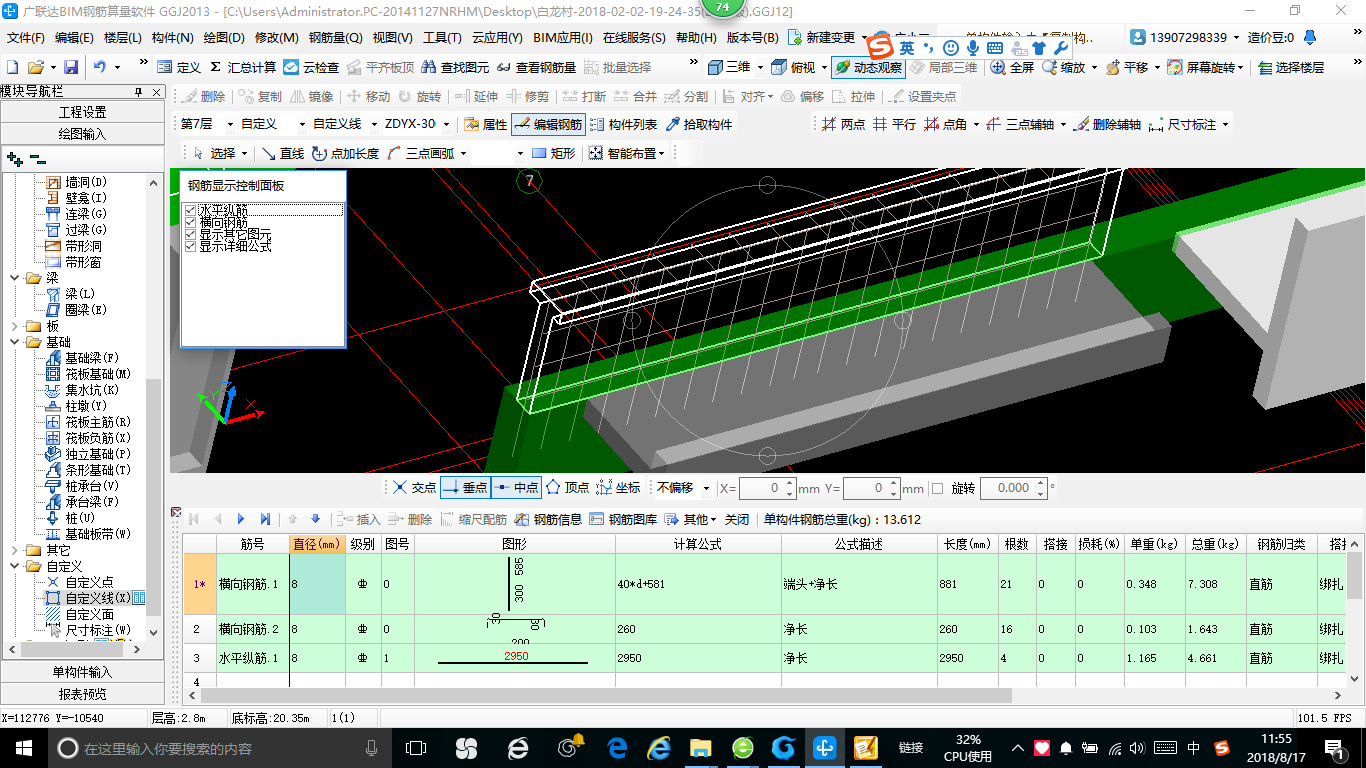Toggle 顶点 vertex snap
This screenshot has width=1366, height=768.
point(567,487)
